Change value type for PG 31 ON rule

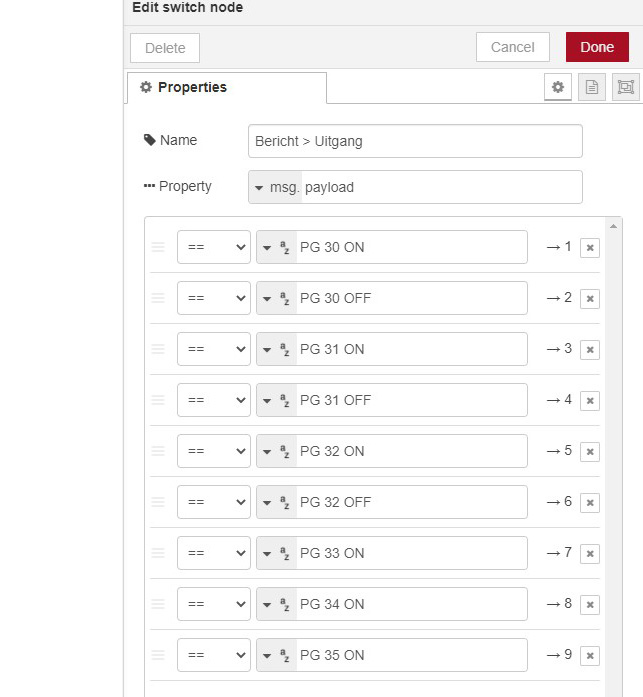(276, 349)
